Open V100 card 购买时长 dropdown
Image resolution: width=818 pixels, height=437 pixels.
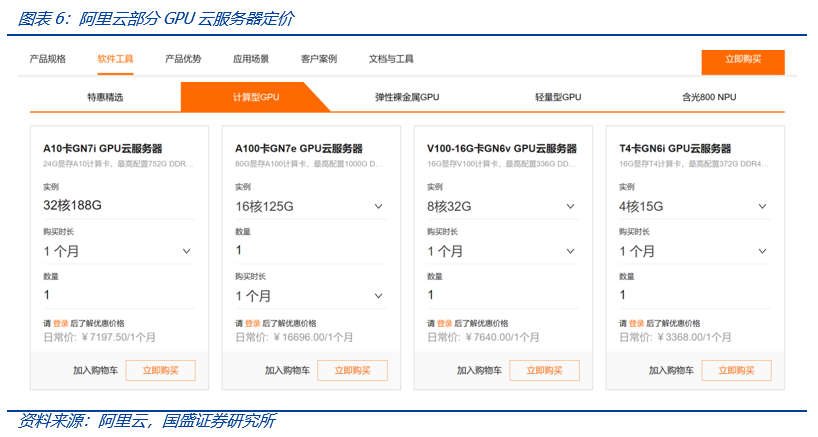(503, 251)
